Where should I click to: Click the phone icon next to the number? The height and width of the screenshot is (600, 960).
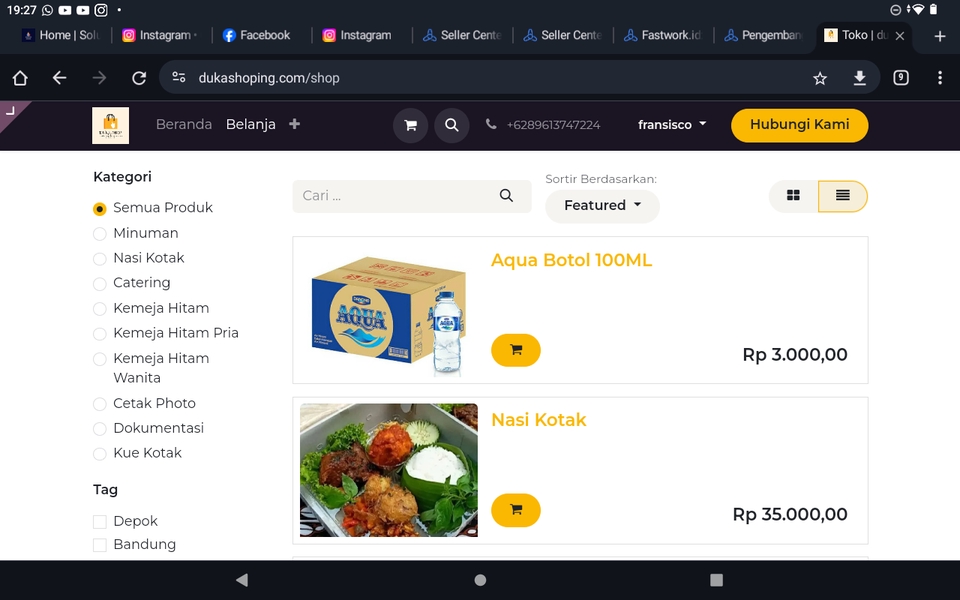click(489, 125)
